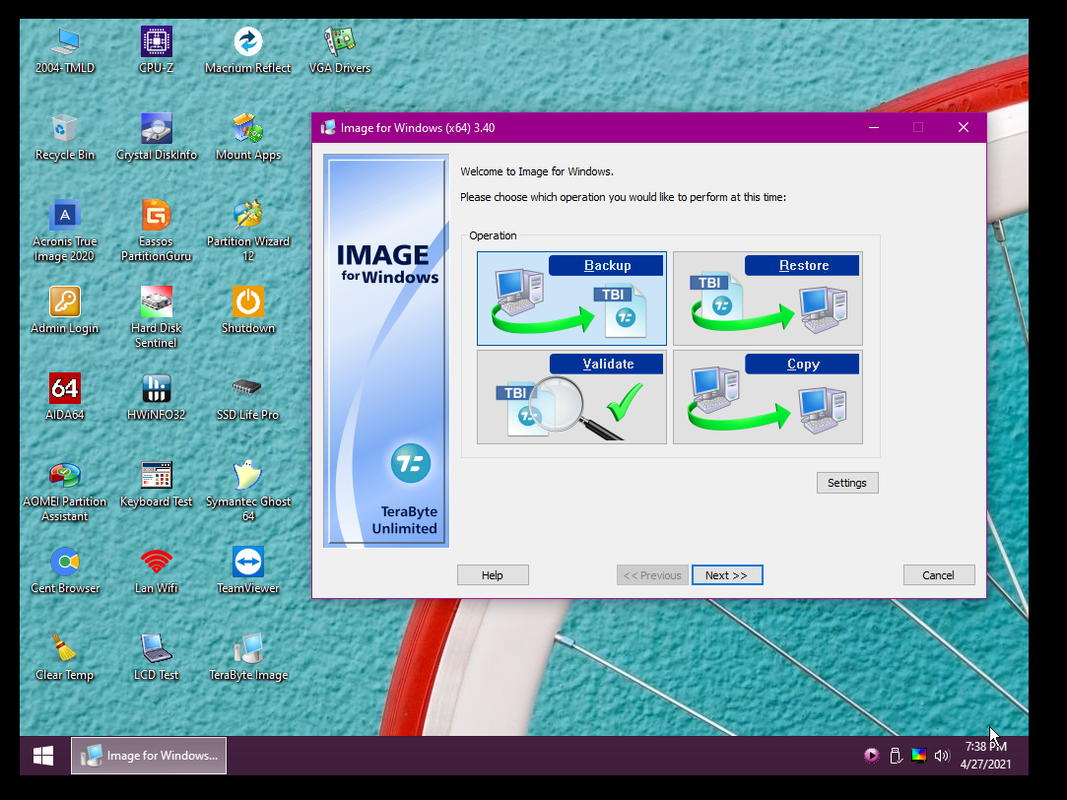The height and width of the screenshot is (800, 1067).
Task: Choose the Validate operation tile
Action: click(572, 397)
